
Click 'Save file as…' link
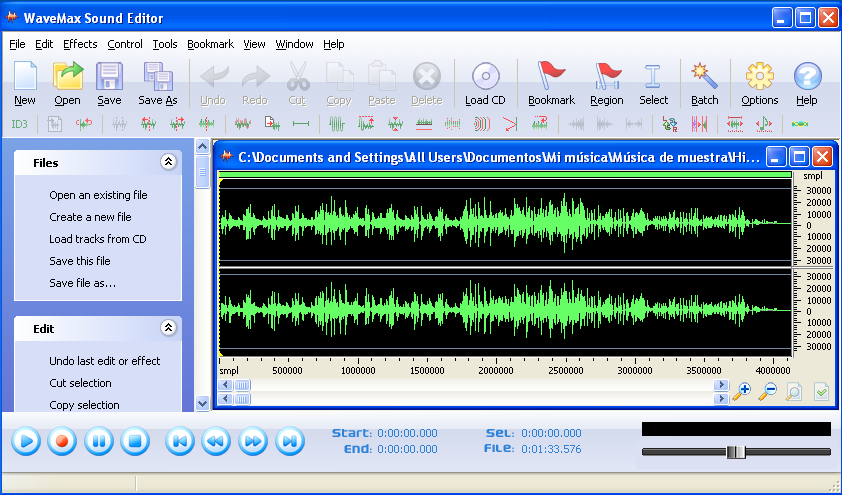(x=83, y=283)
